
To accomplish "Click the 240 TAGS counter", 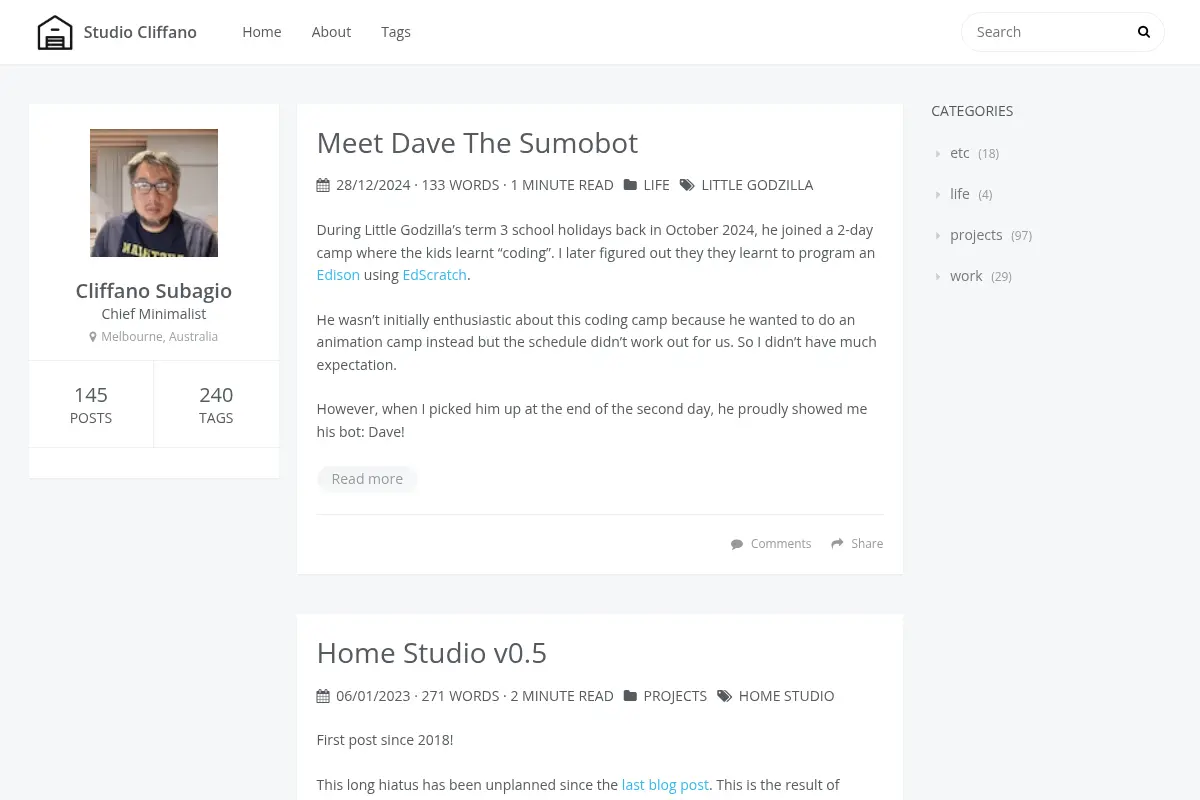I will tap(216, 404).
